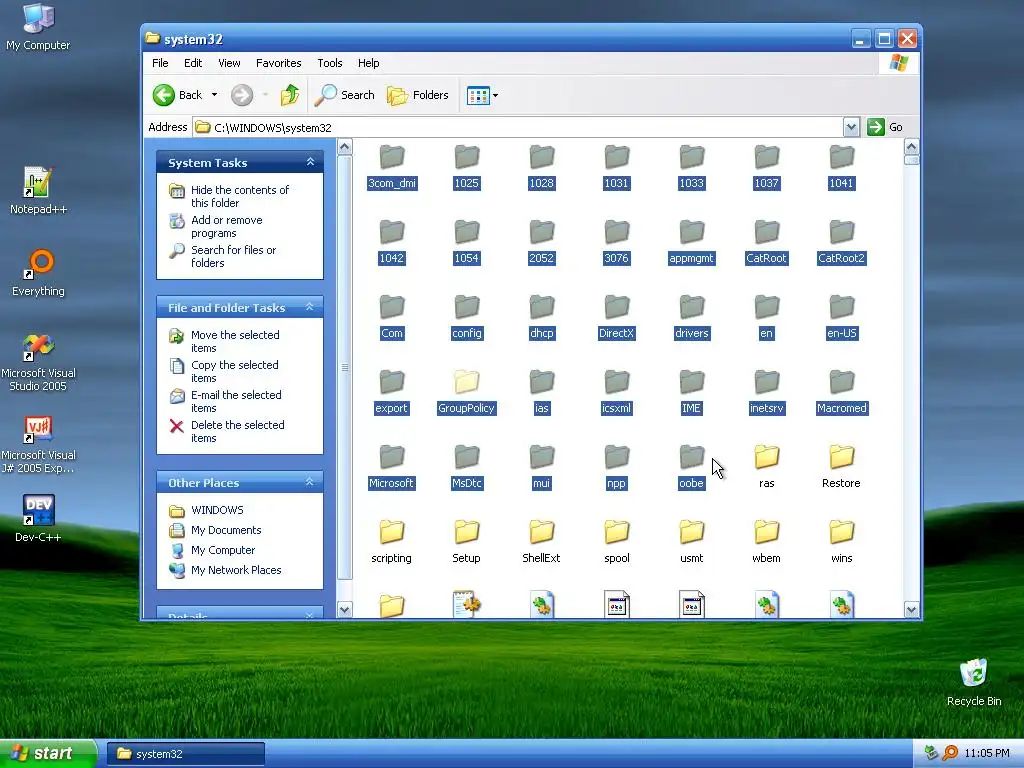Open My Documents in Other Places

pyautogui.click(x=226, y=530)
